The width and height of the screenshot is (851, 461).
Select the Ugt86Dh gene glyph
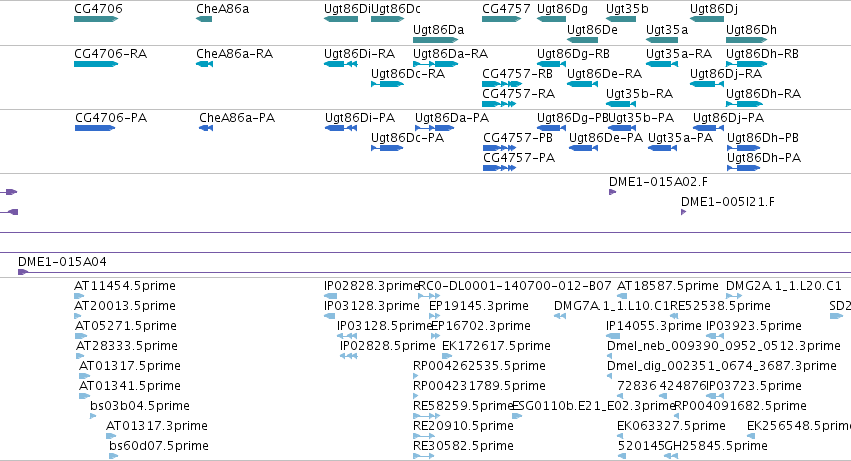point(746,40)
